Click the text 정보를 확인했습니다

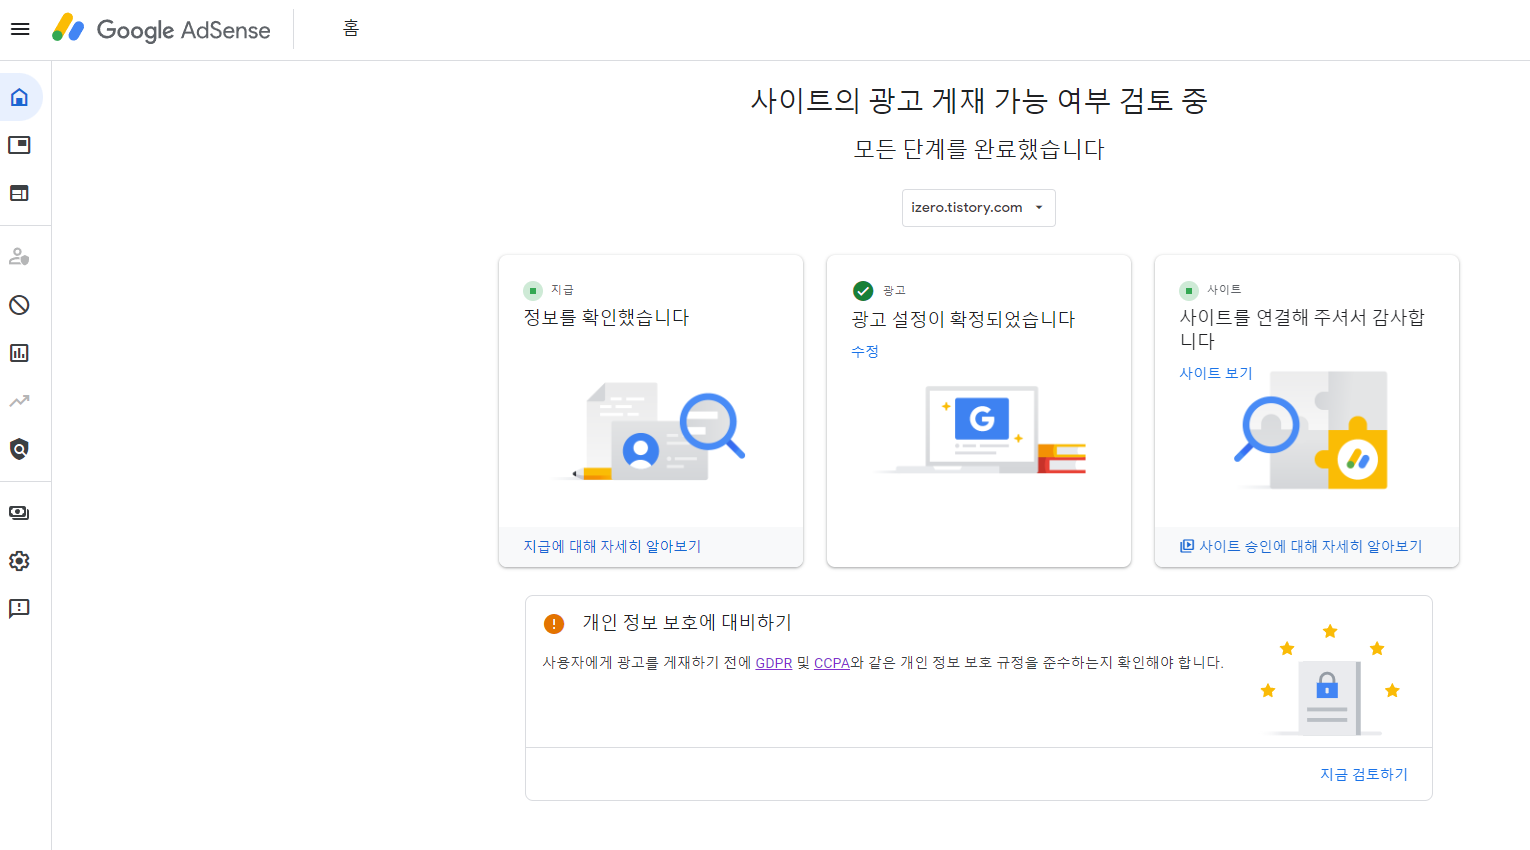[x=606, y=318]
